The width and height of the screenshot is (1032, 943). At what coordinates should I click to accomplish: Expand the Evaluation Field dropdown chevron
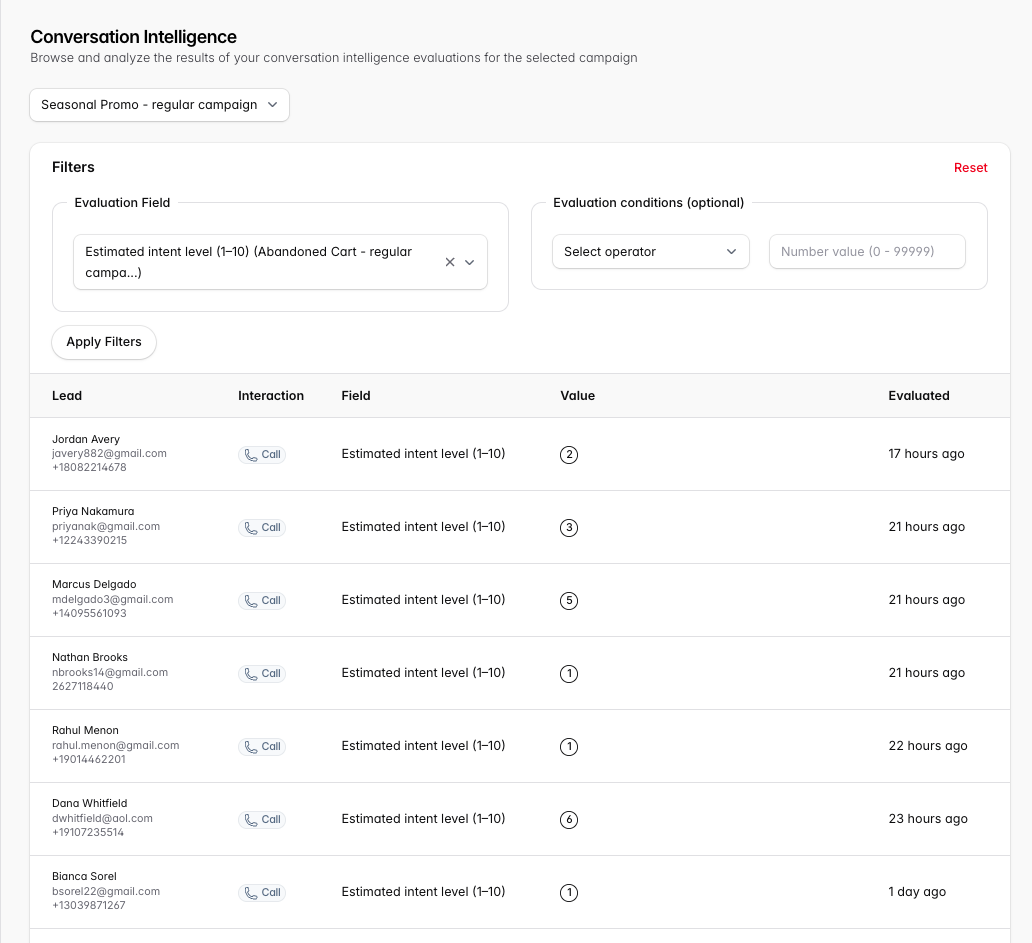click(x=469, y=262)
